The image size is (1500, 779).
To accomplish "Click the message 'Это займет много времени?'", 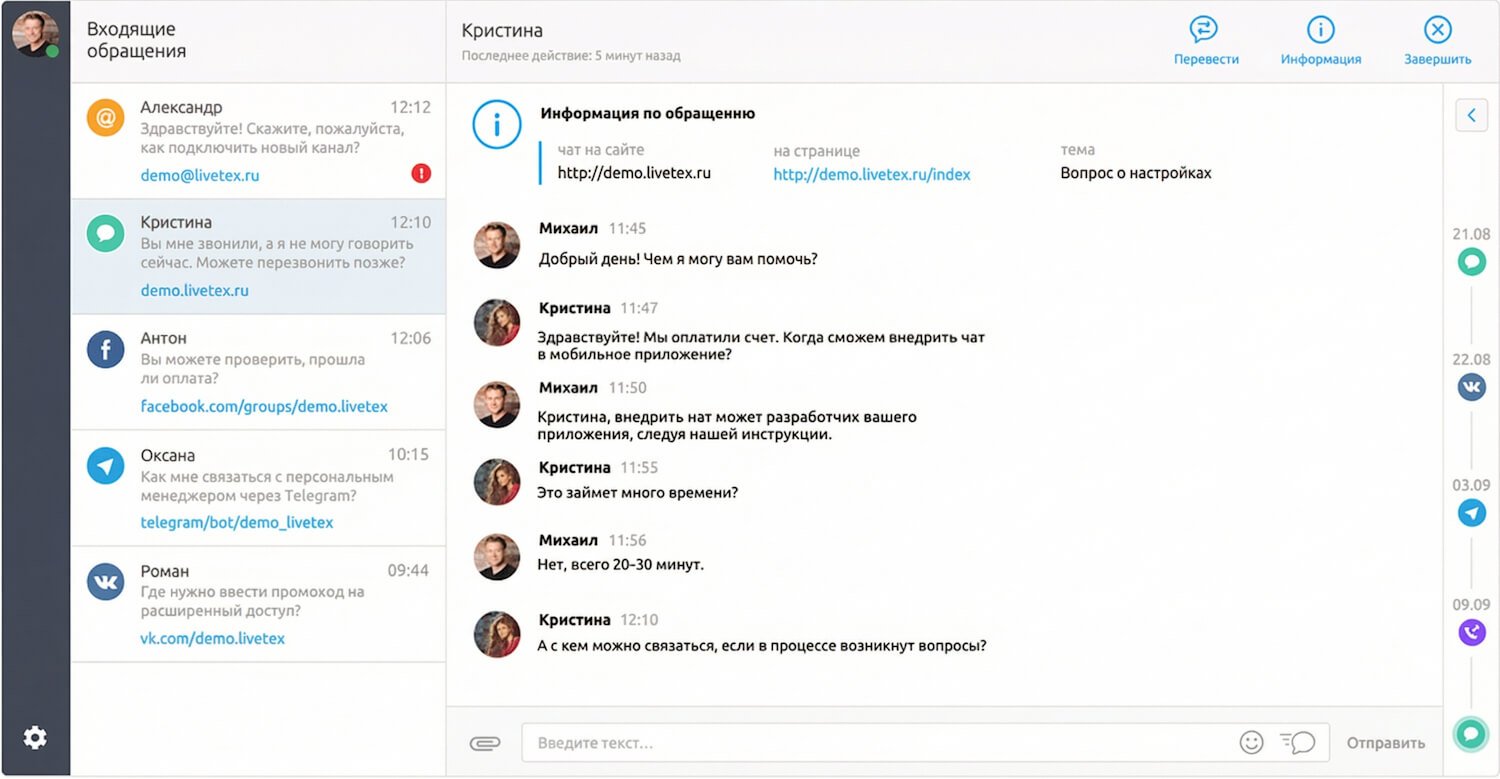I will click(638, 493).
